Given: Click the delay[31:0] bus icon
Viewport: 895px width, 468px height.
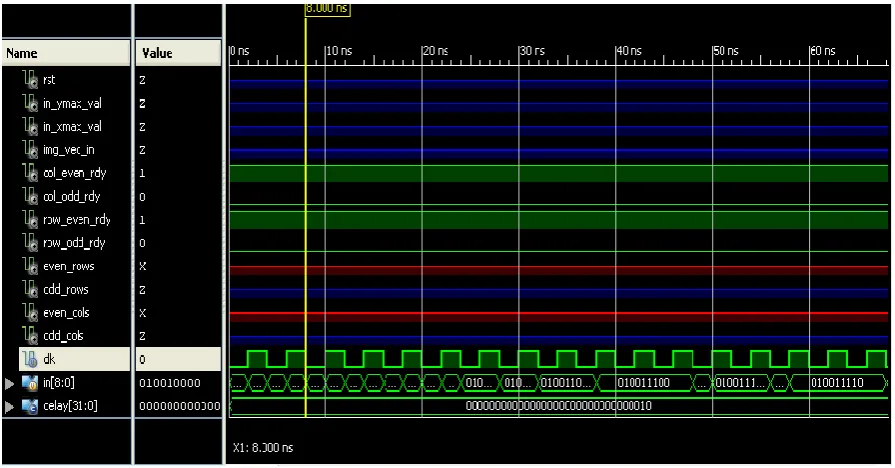Looking at the screenshot, I should [x=30, y=406].
